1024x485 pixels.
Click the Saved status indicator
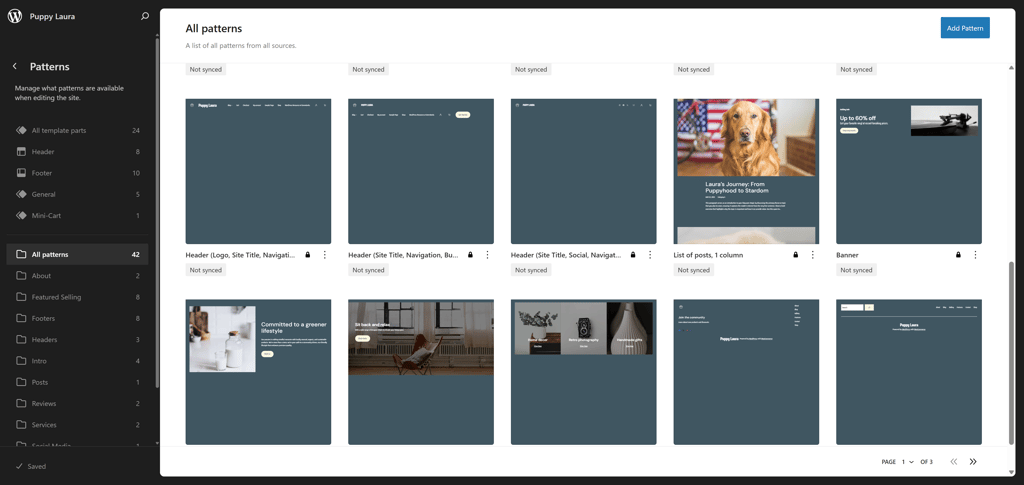click(31, 467)
